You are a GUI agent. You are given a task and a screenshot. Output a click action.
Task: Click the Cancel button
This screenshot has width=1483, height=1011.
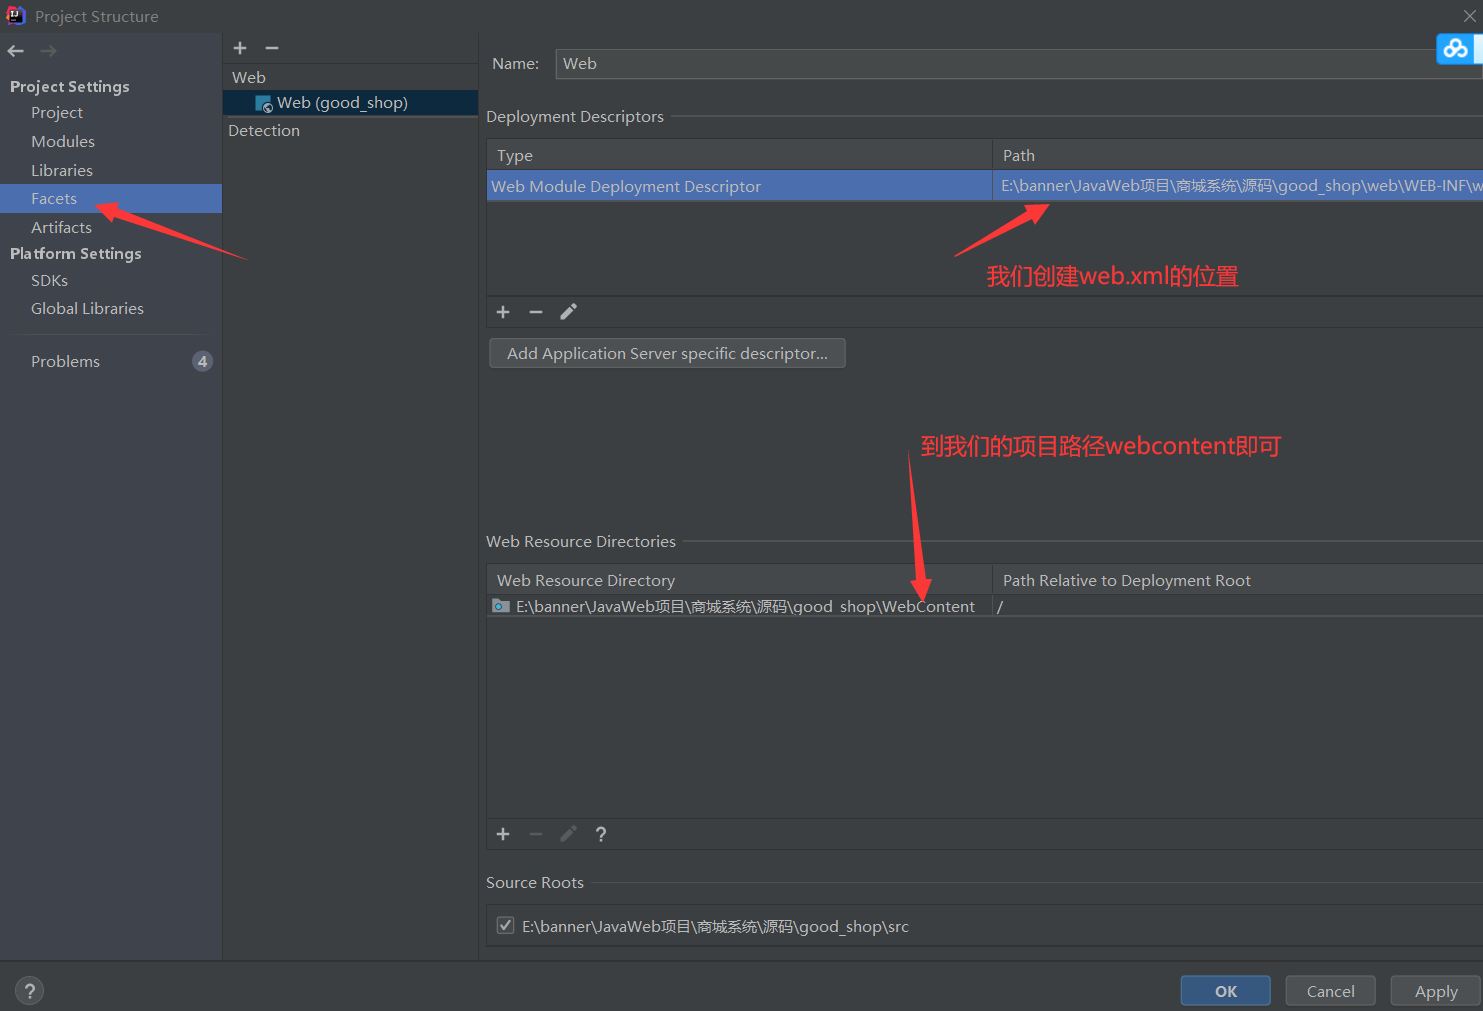(x=1331, y=991)
